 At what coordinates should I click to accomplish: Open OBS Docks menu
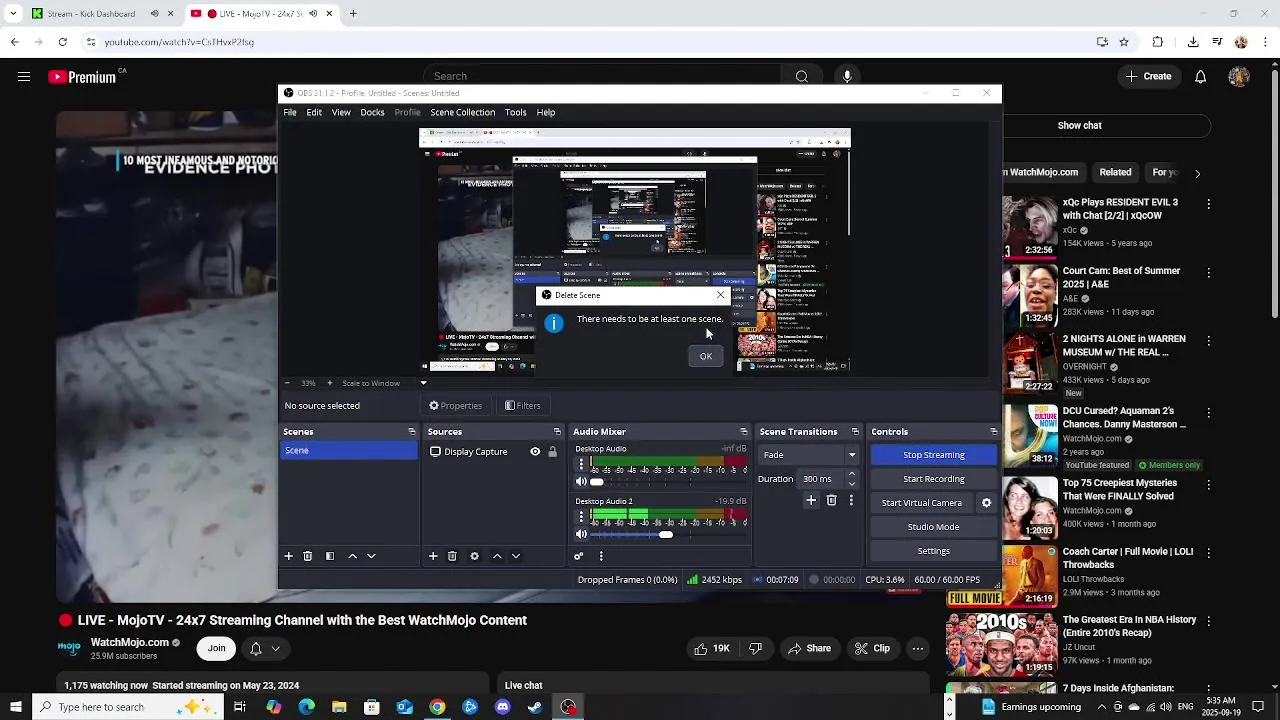click(x=372, y=112)
